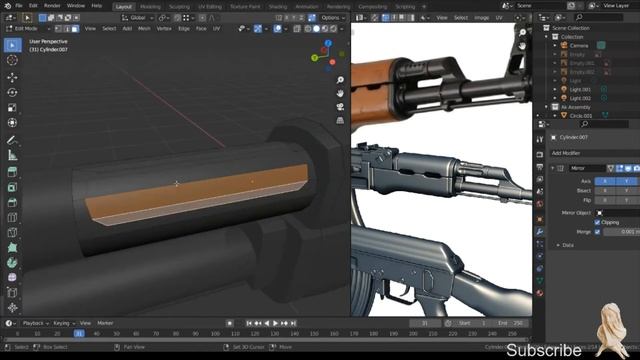This screenshot has width=640, height=360.
Task: Open the Render menu
Action: click(52, 6)
